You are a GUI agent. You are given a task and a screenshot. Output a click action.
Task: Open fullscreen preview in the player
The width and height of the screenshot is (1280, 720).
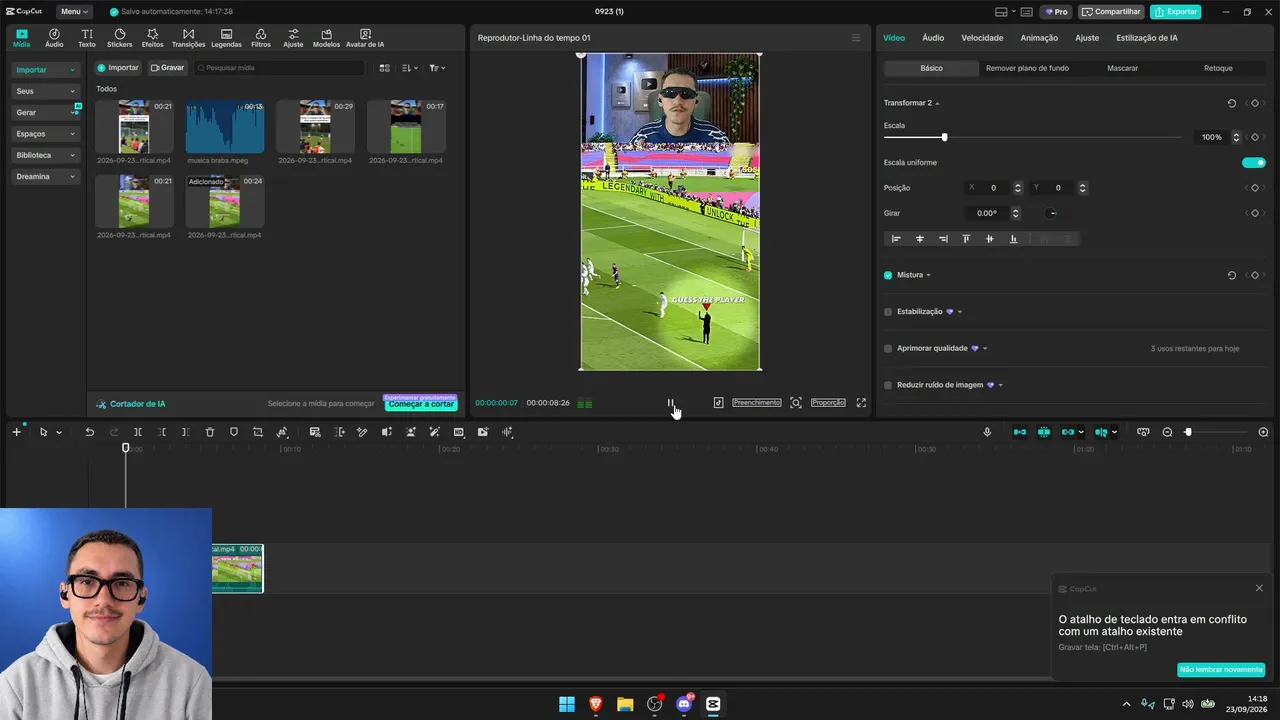[861, 403]
